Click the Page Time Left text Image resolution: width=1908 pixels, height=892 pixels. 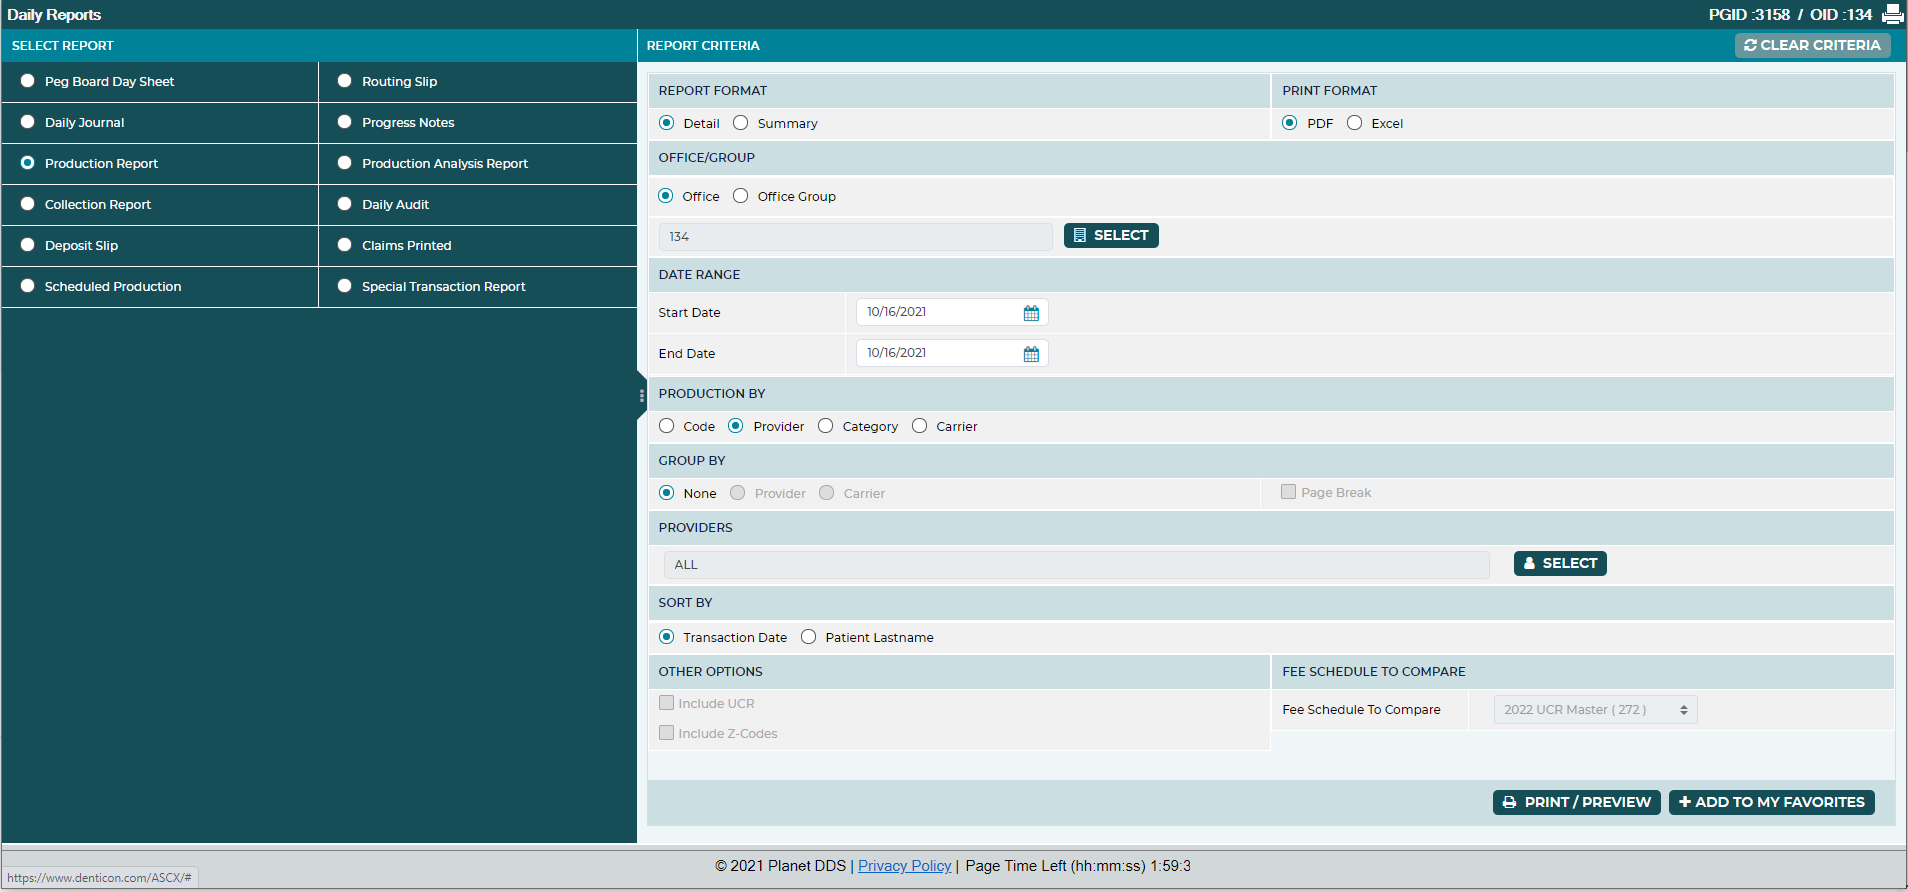[1078, 866]
